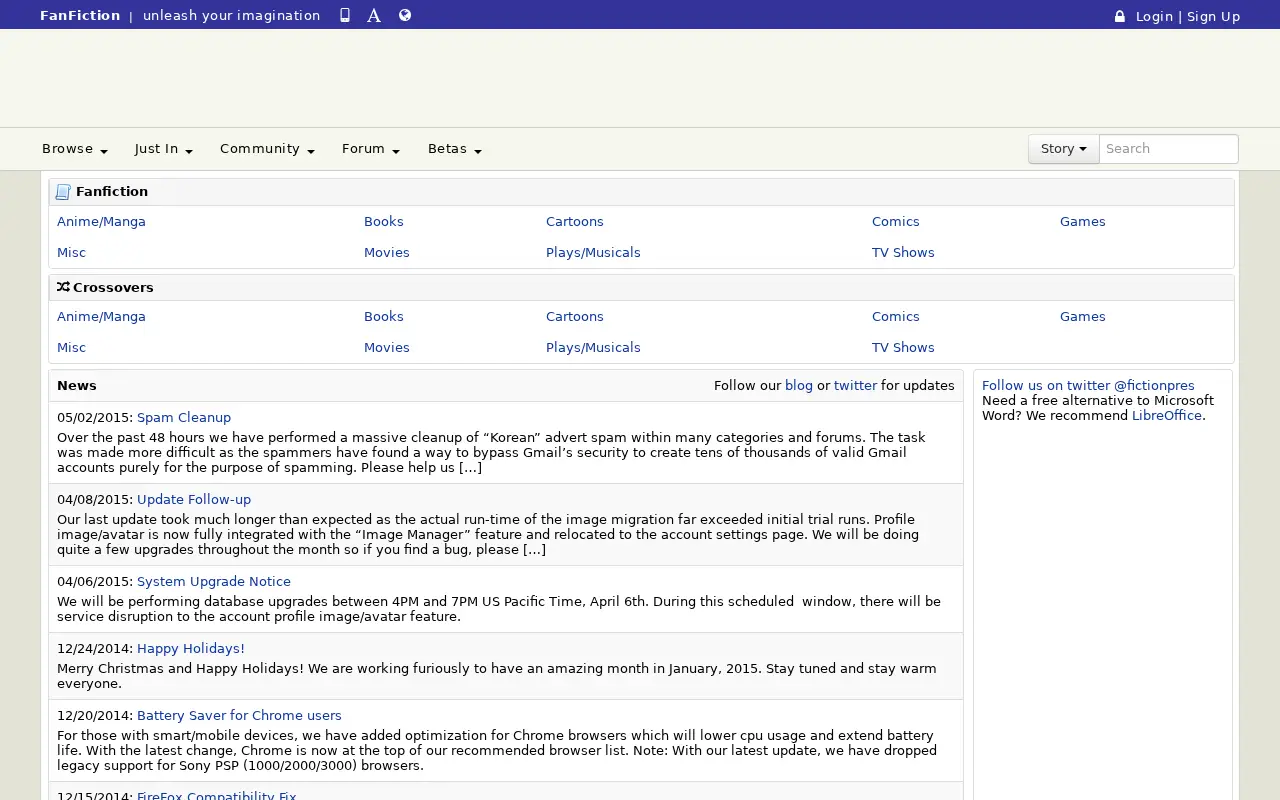This screenshot has height=800, width=1280.
Task: Expand the Just In menu
Action: [164, 149]
